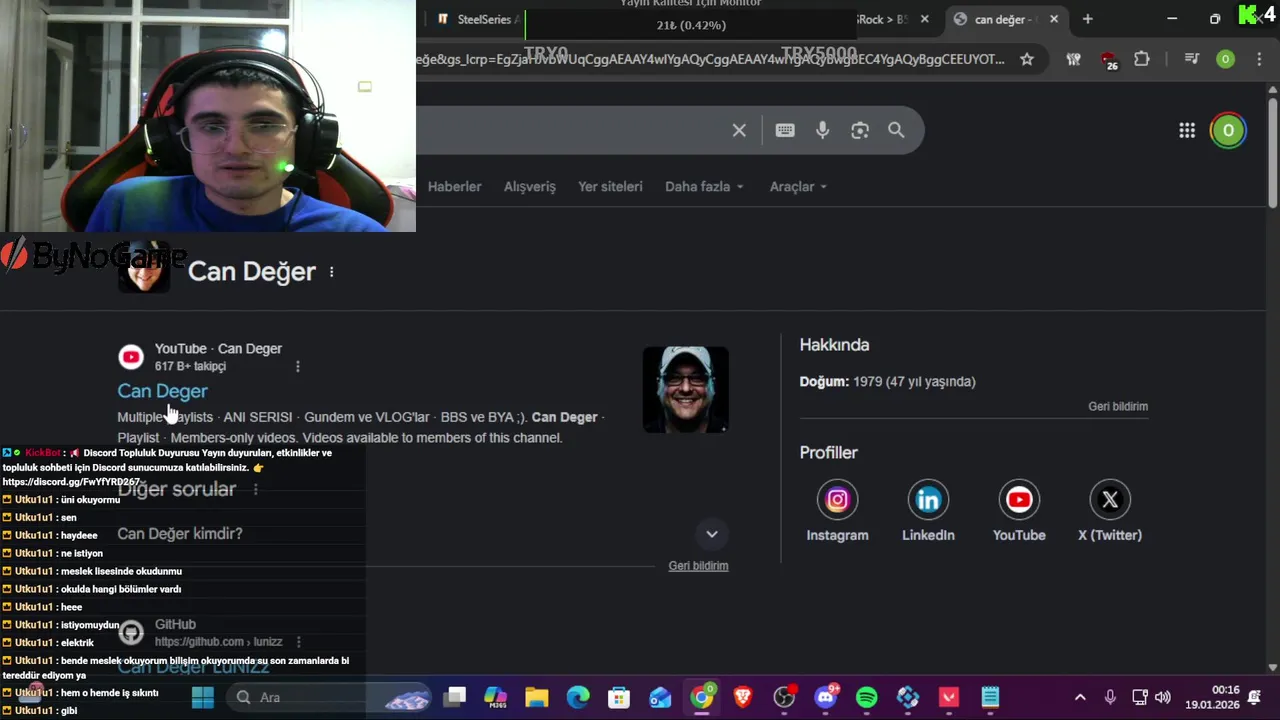The width and height of the screenshot is (1280, 720).
Task: Open Can Değer portrait thumbnail
Action: (685, 390)
